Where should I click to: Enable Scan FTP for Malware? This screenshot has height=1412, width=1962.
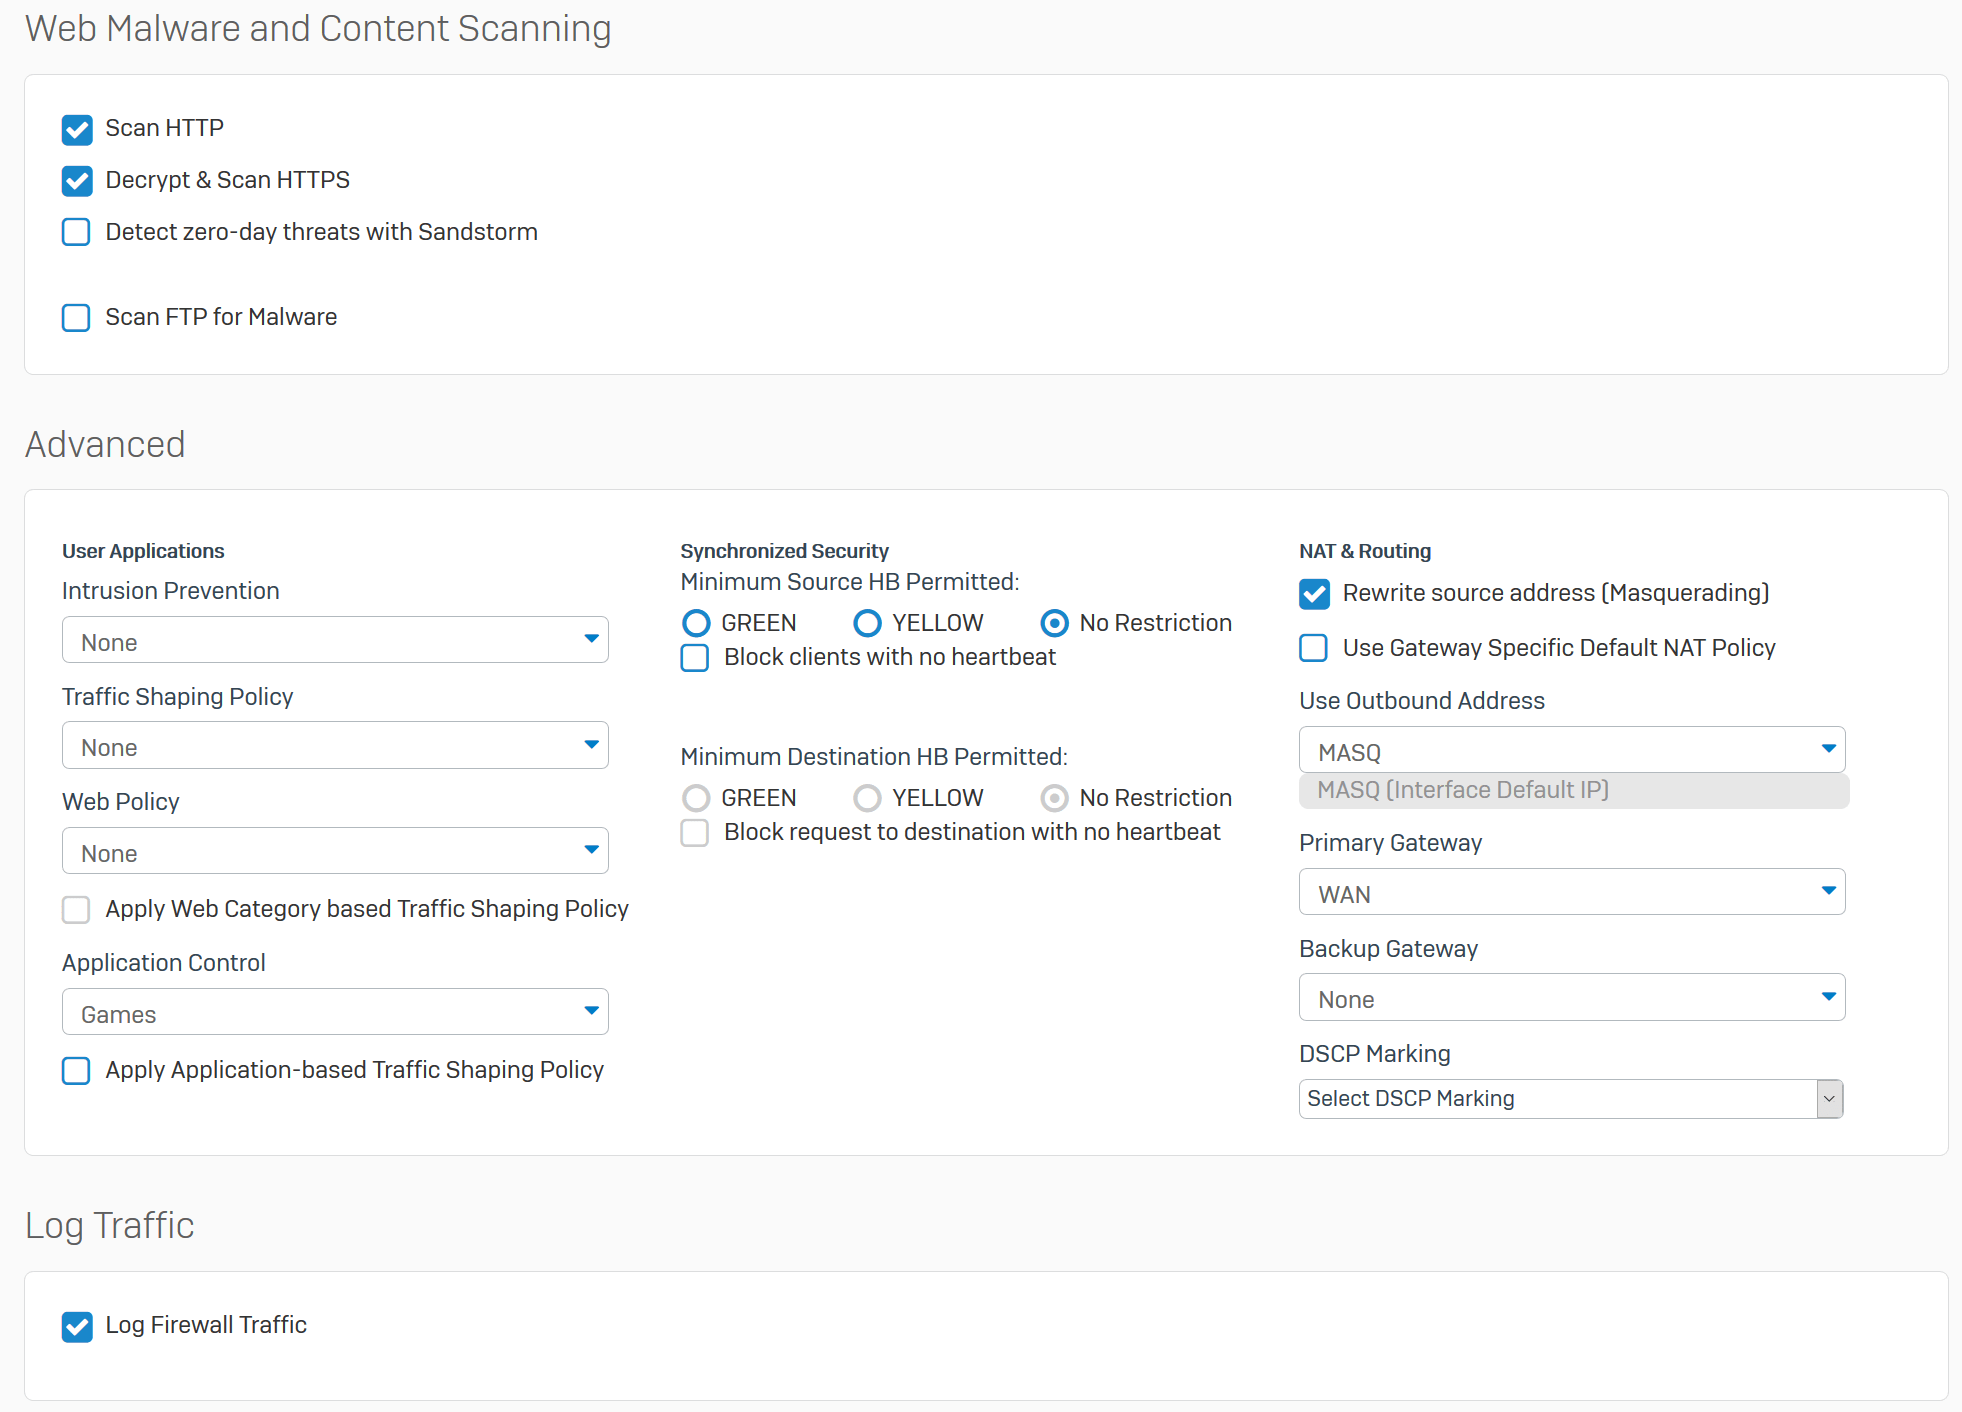[x=76, y=318]
